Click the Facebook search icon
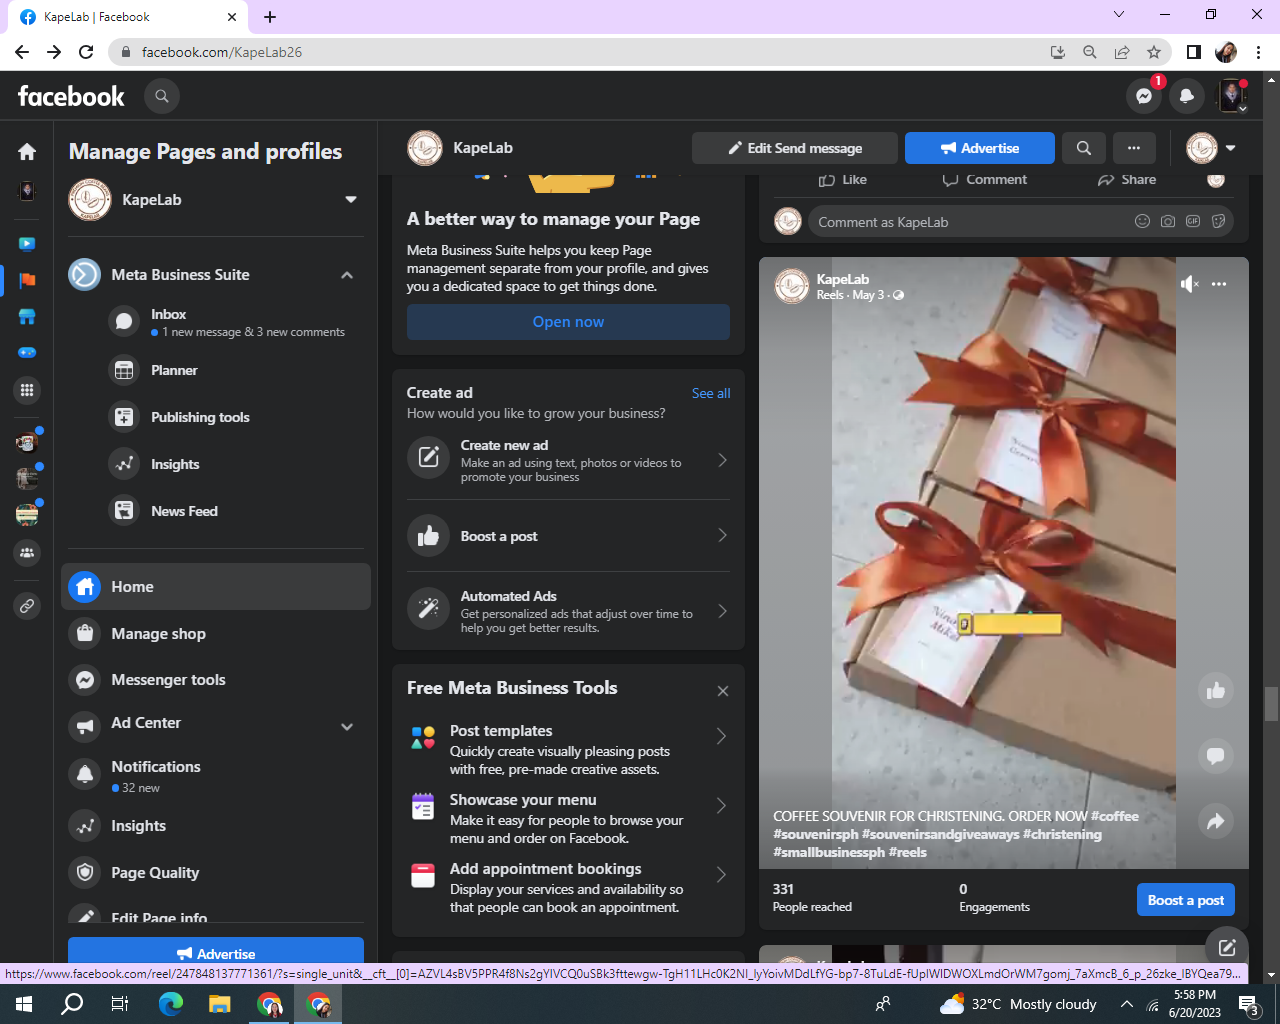 [162, 96]
